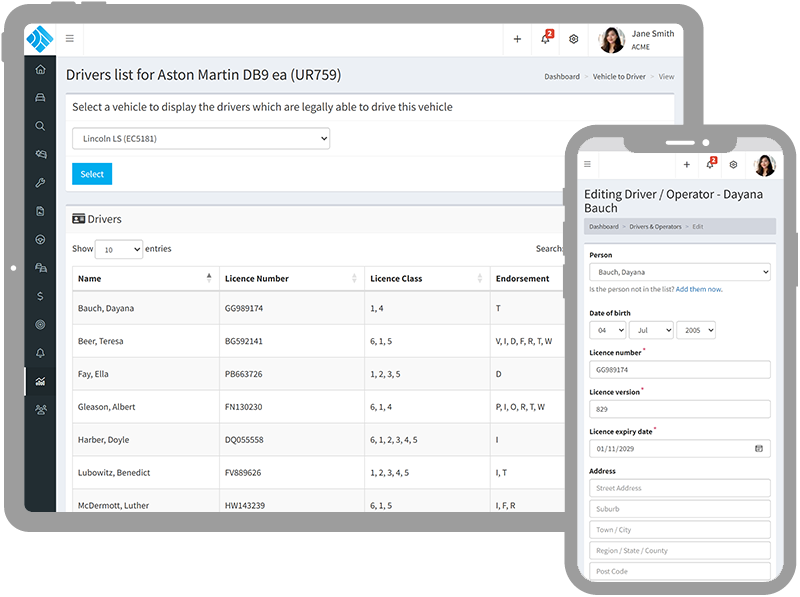Open the document file sidebar icon
800x597 pixels.
[x=40, y=211]
